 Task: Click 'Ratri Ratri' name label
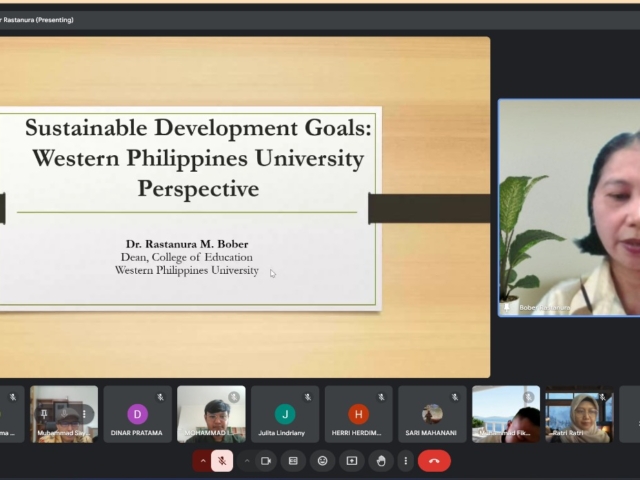(568, 433)
